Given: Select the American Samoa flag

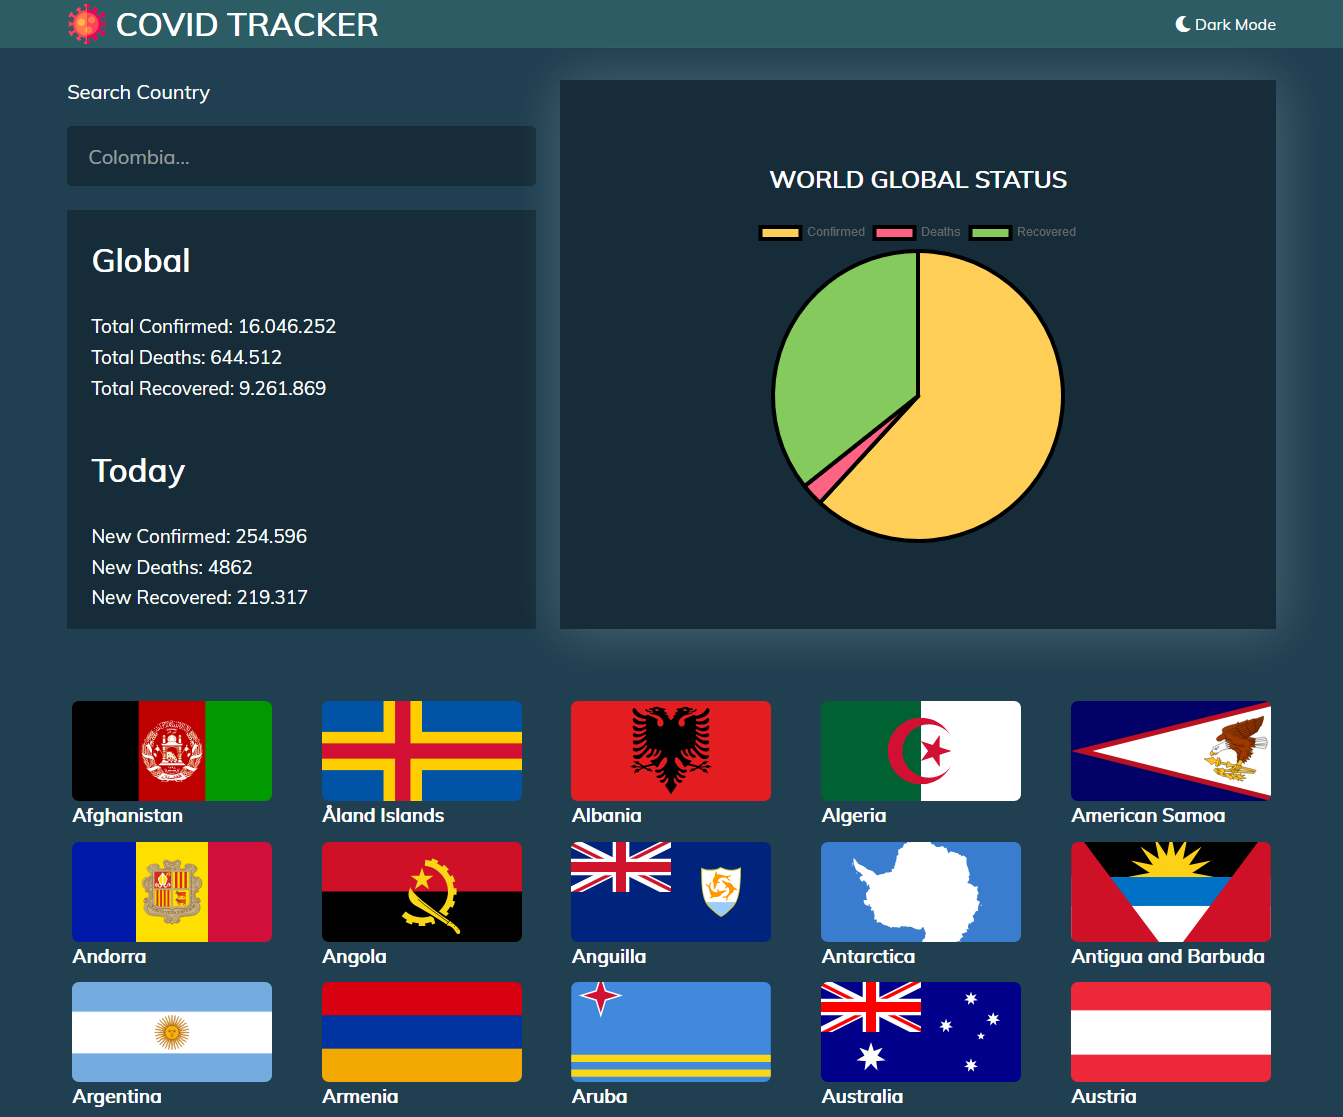Looking at the screenshot, I should point(1171,751).
